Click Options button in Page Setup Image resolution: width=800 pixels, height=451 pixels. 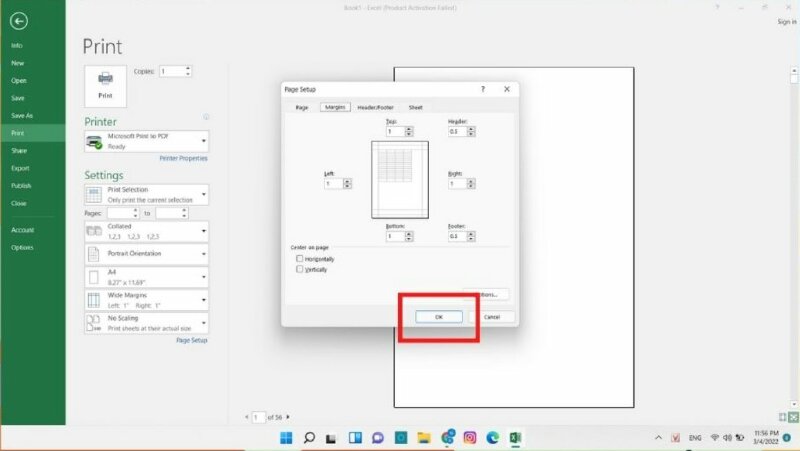tap(486, 294)
